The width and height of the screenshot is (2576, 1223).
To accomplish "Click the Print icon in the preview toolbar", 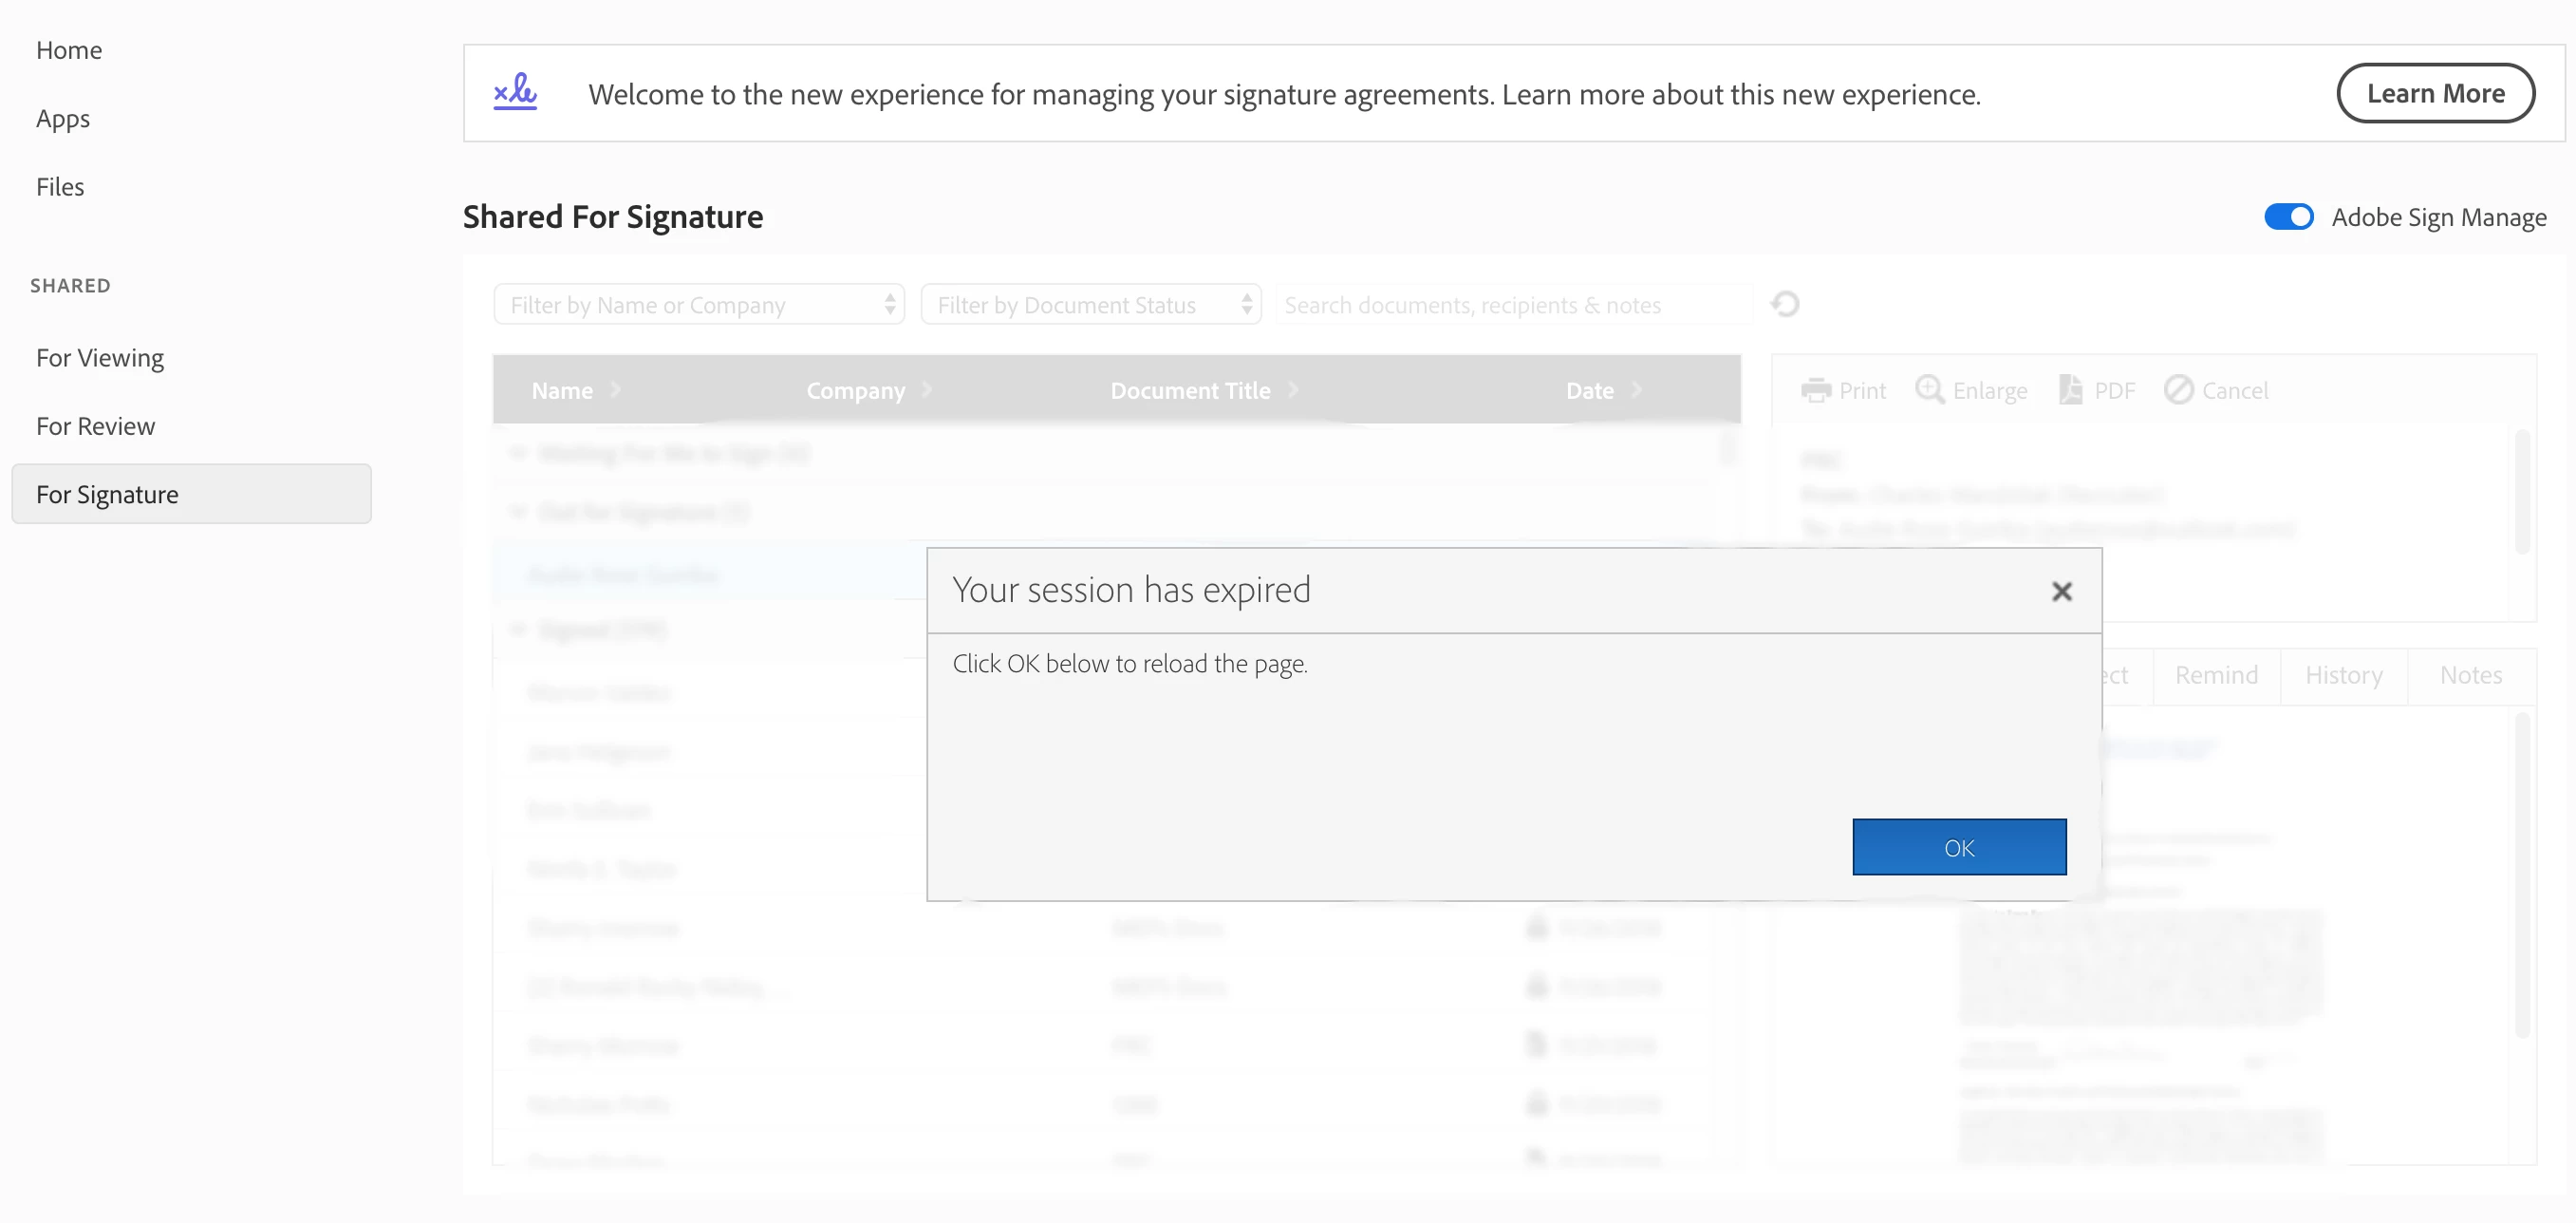I will pos(1815,390).
